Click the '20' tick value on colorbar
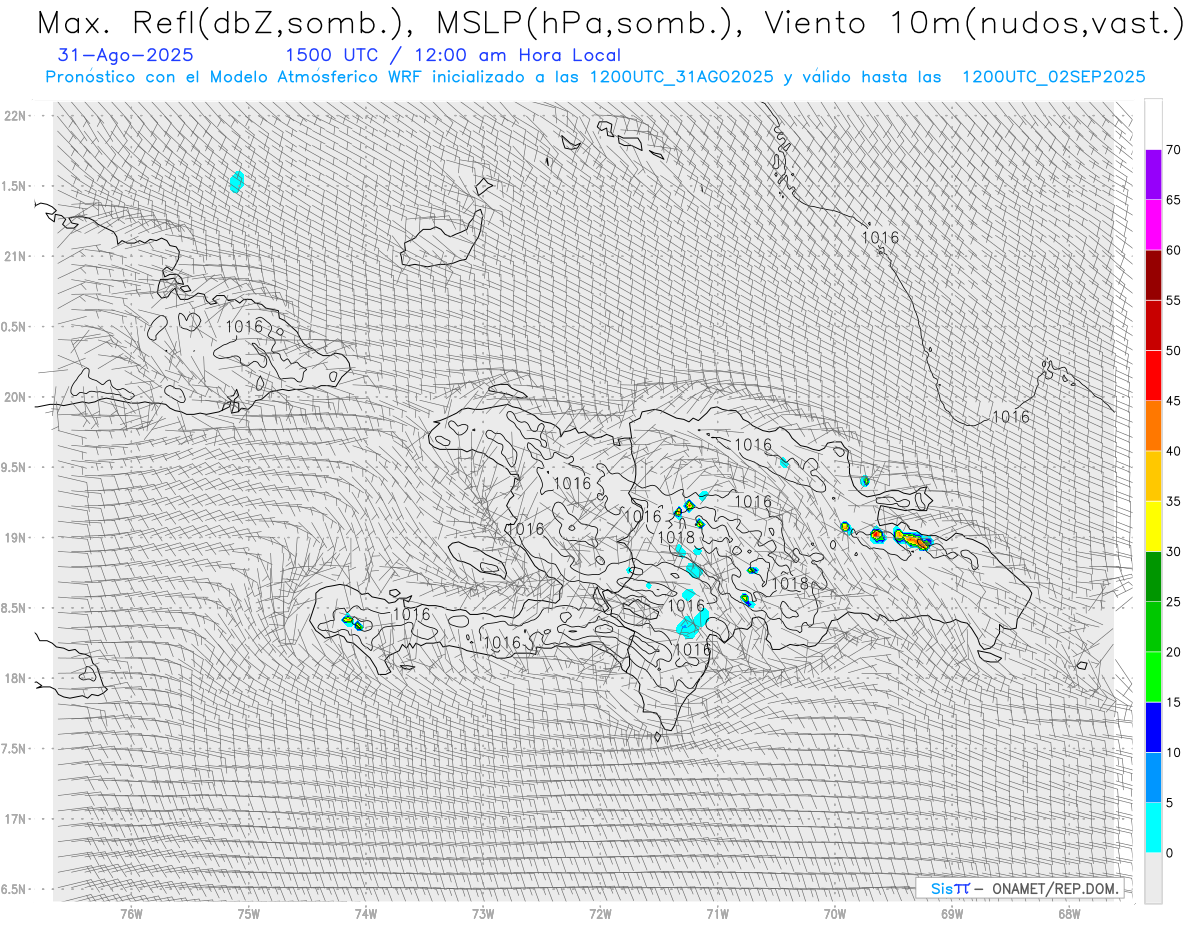This screenshot has height=927, width=1200. 1173,652
